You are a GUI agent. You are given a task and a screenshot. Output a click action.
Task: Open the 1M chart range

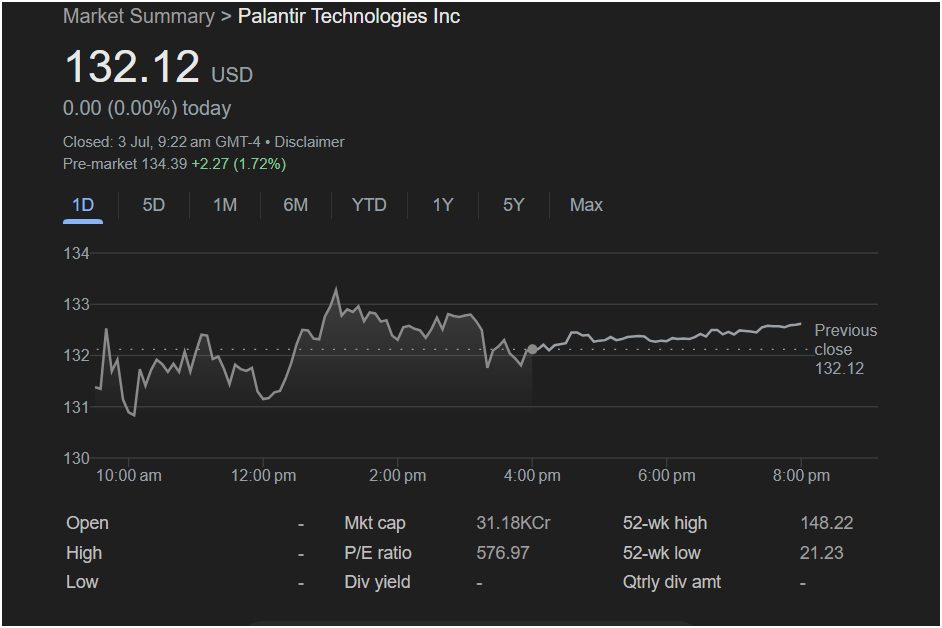tap(225, 206)
